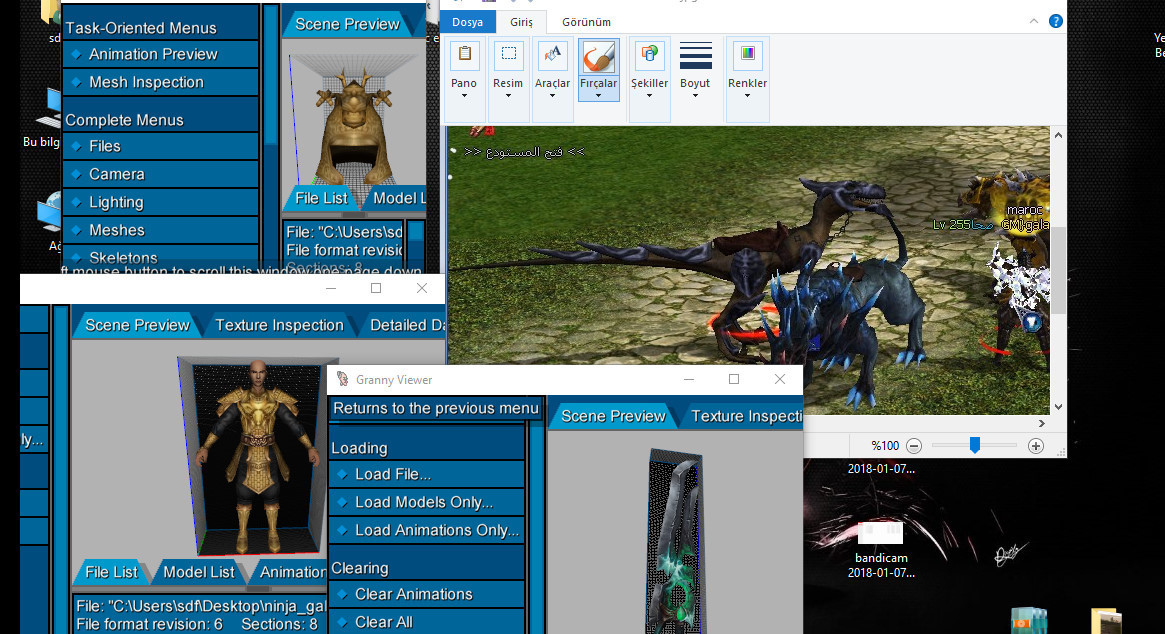Click the Granny Viewer title bar icon

[x=343, y=379]
